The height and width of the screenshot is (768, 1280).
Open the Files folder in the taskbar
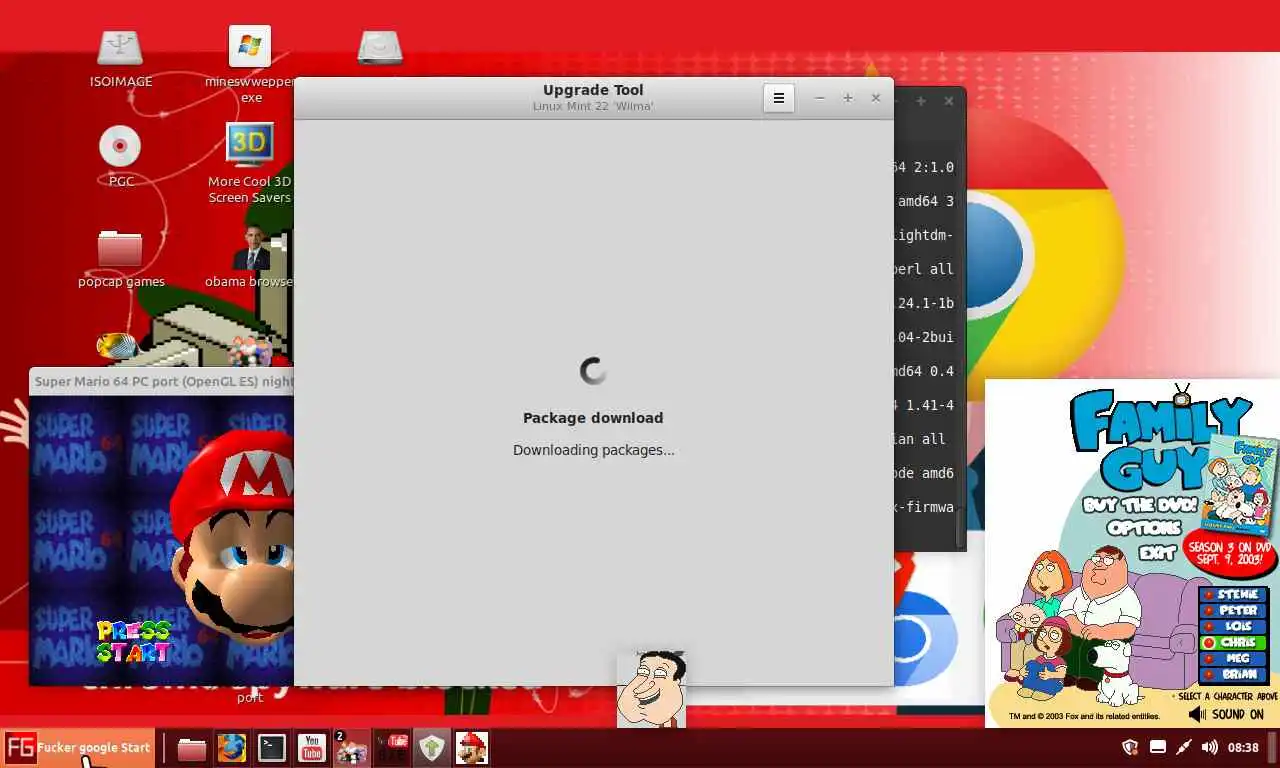point(191,748)
